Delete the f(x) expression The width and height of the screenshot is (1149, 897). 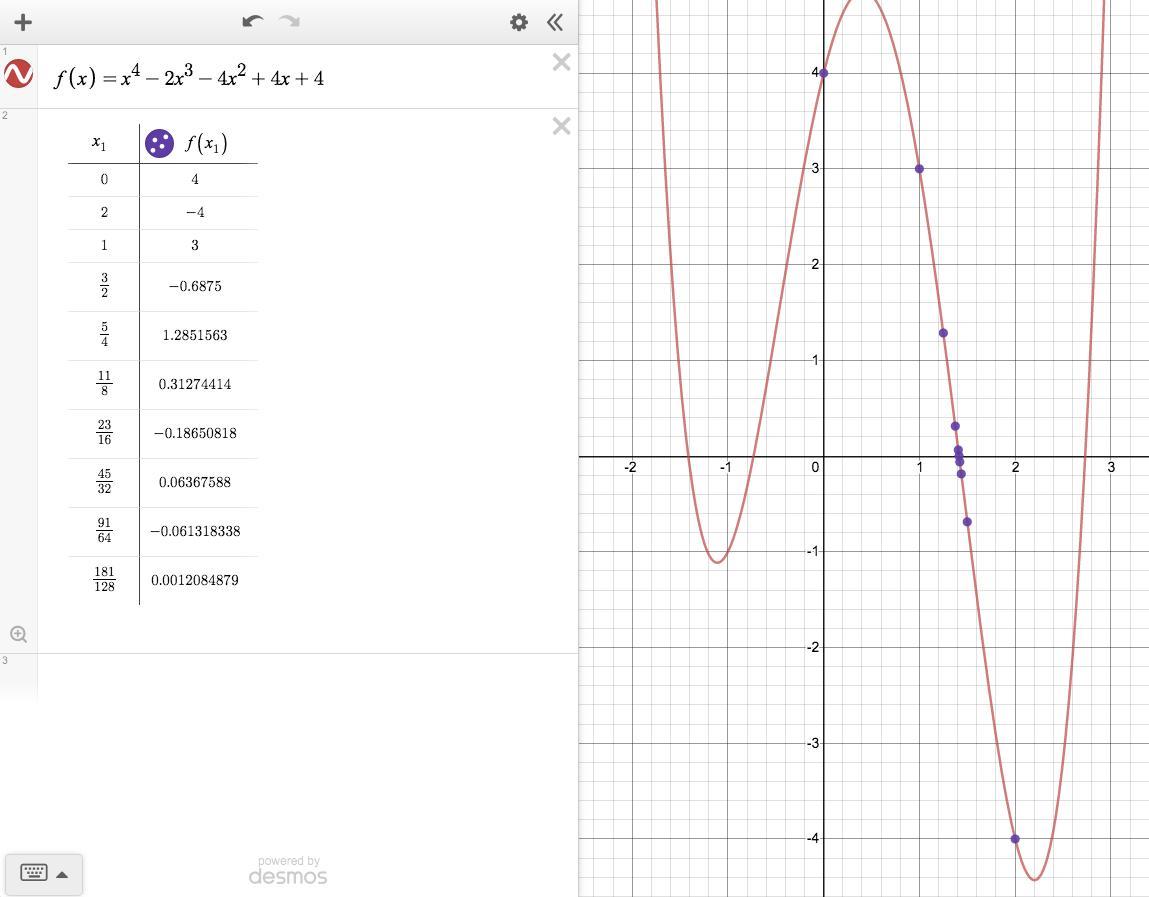coord(561,63)
